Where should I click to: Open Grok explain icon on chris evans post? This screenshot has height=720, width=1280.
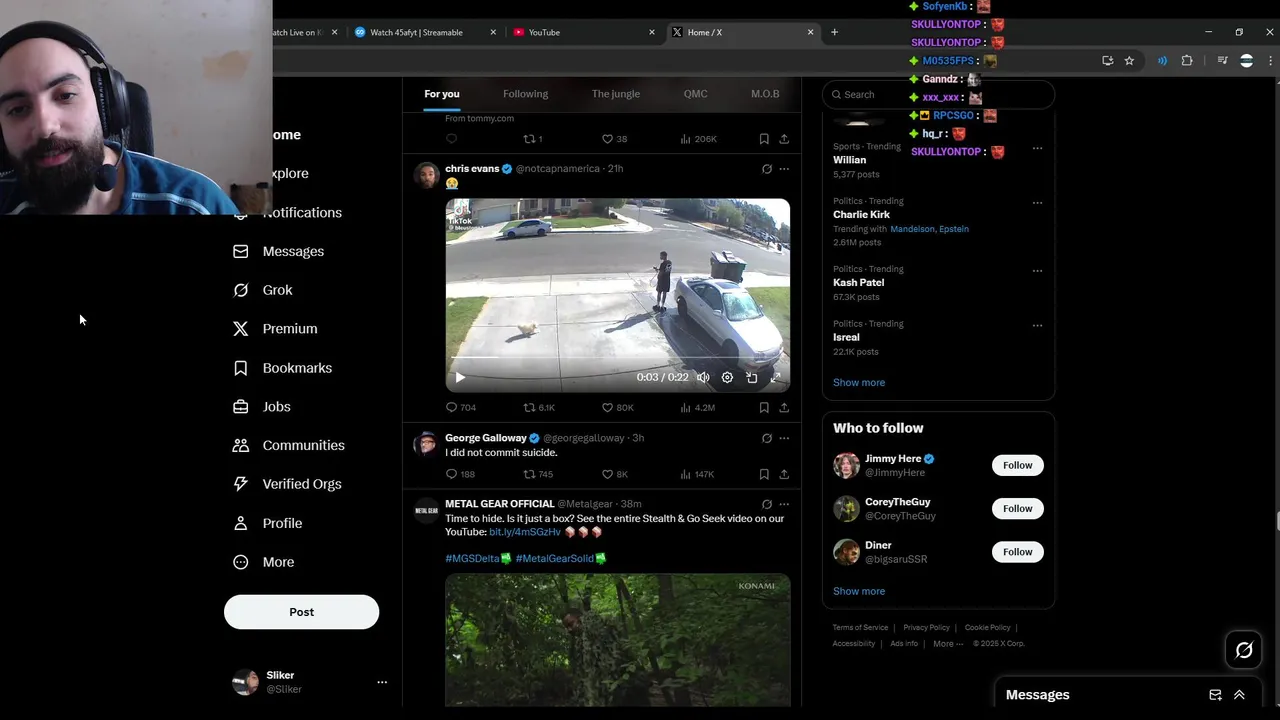[x=767, y=169]
